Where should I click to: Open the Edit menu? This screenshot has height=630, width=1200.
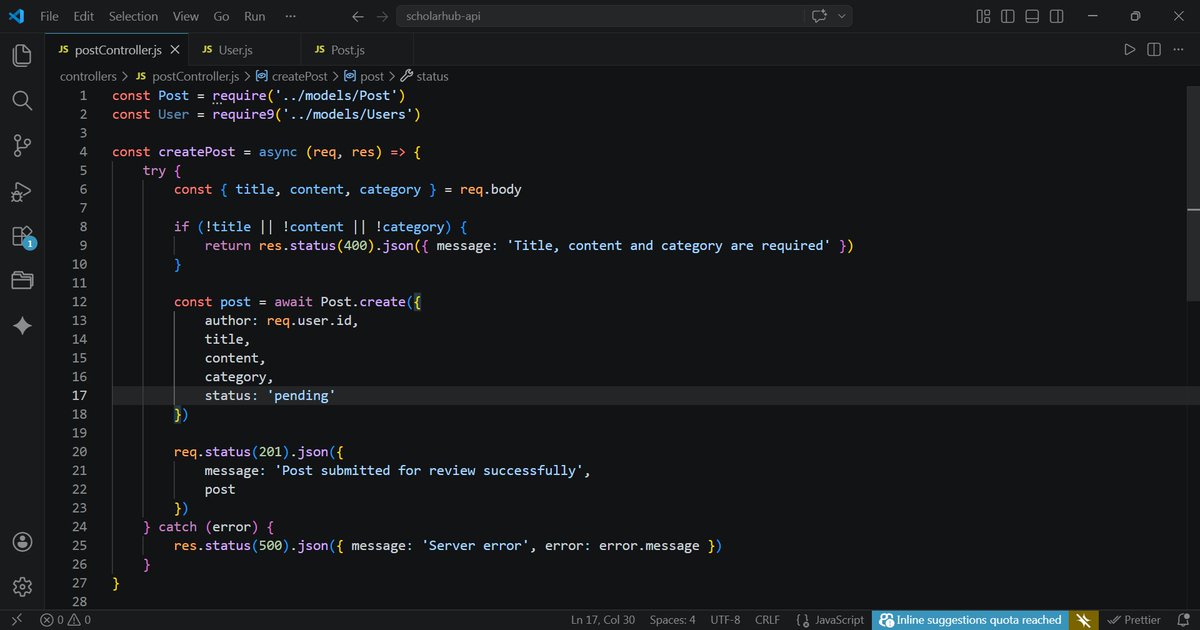tap(84, 16)
